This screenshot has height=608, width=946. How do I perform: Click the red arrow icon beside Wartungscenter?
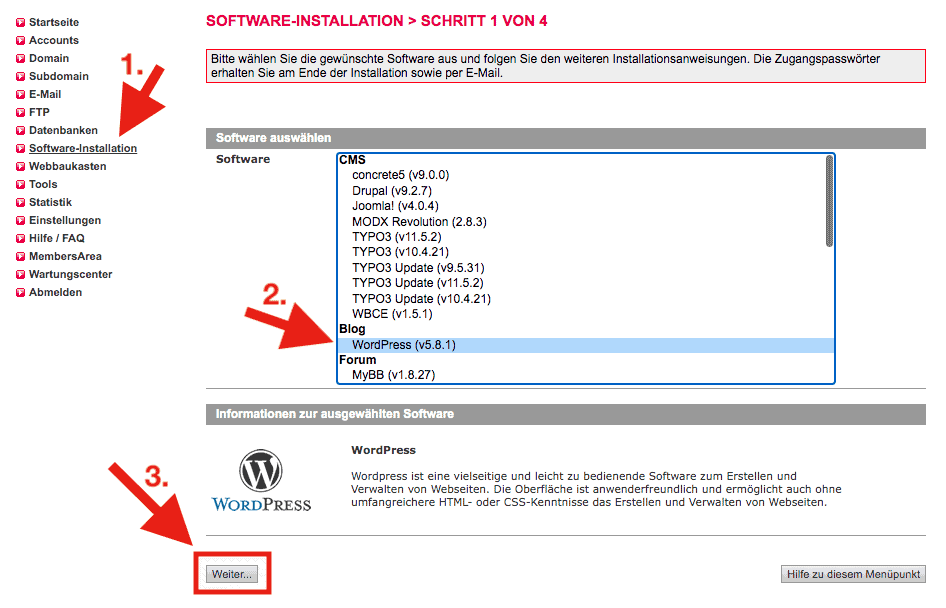(x=21, y=275)
